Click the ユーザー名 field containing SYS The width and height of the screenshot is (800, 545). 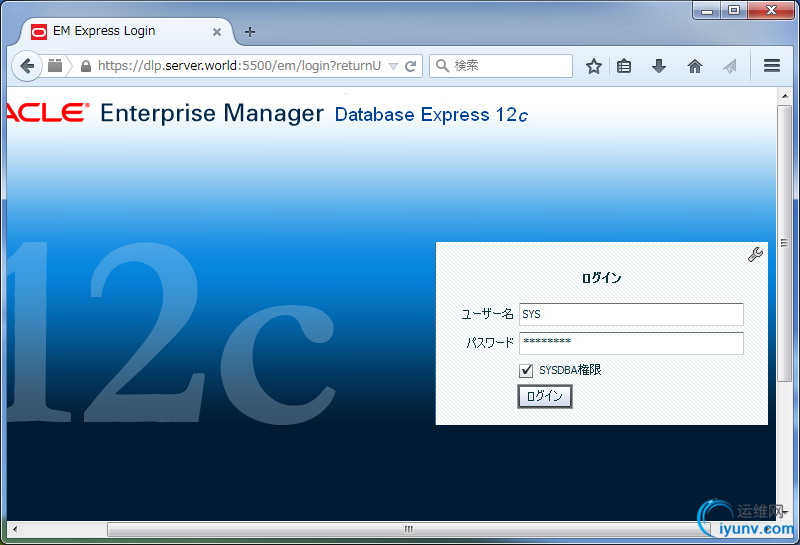point(631,314)
